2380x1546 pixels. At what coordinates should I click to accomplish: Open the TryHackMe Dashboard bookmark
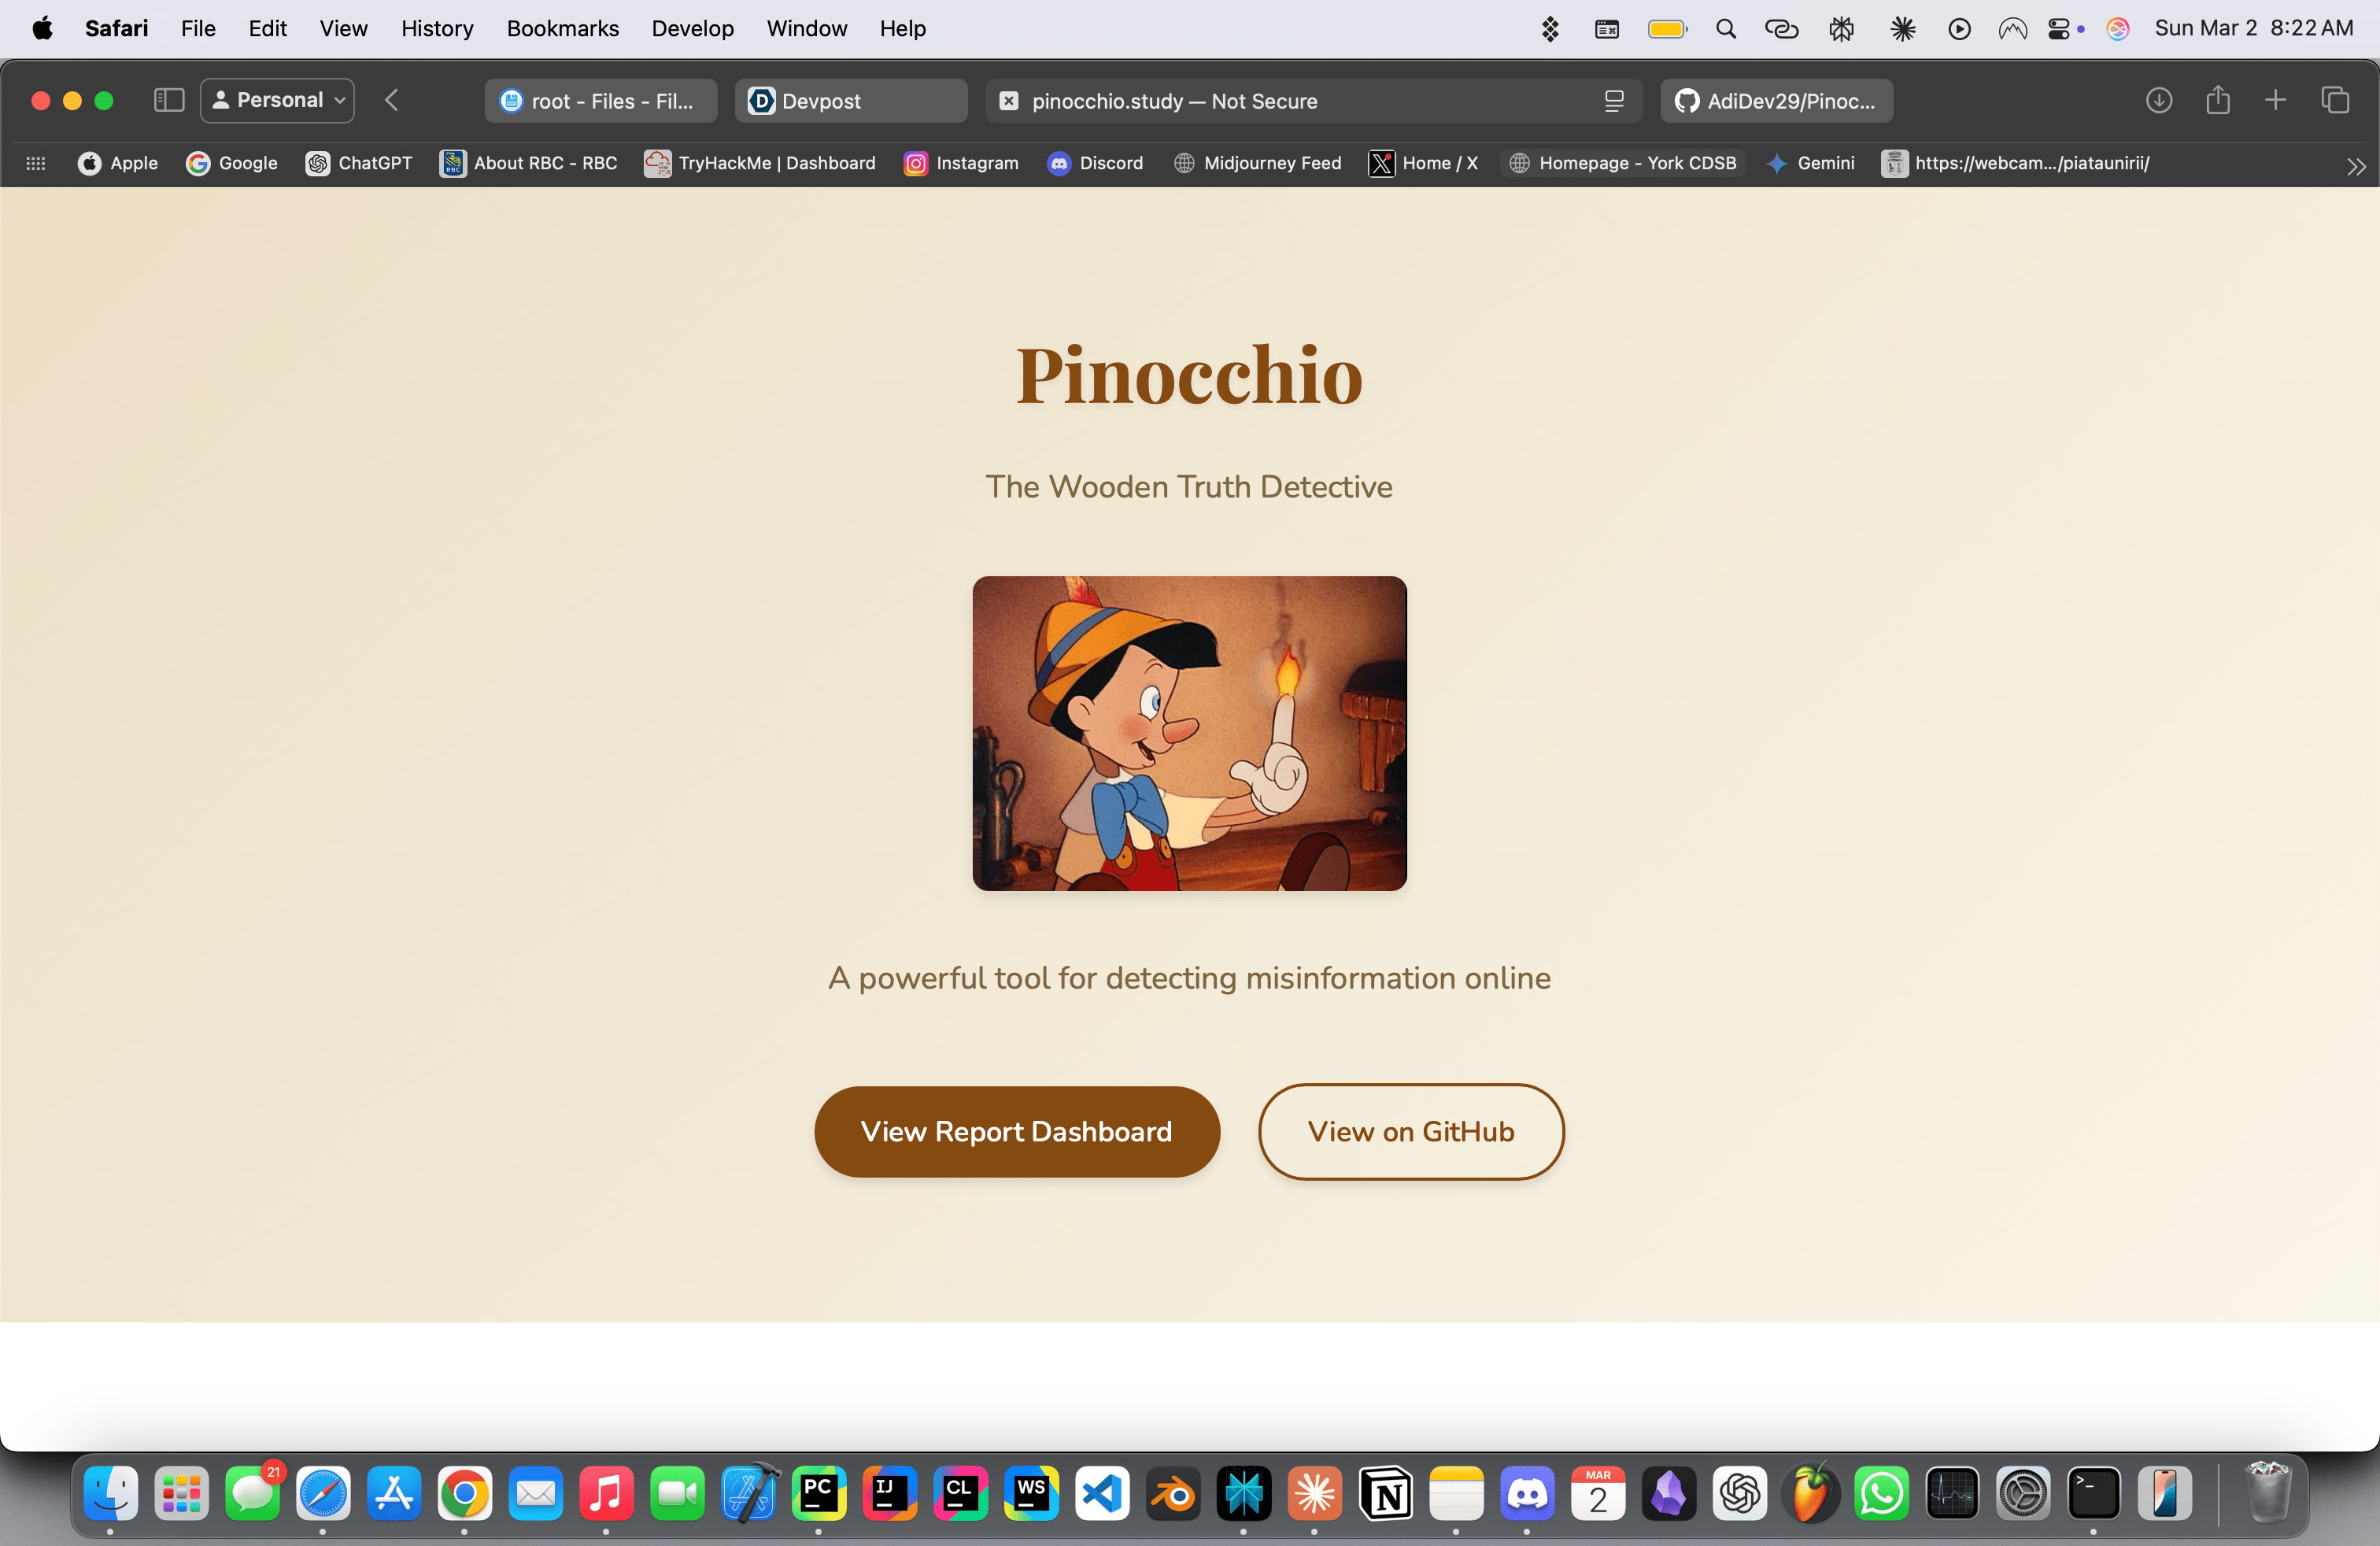pos(760,163)
